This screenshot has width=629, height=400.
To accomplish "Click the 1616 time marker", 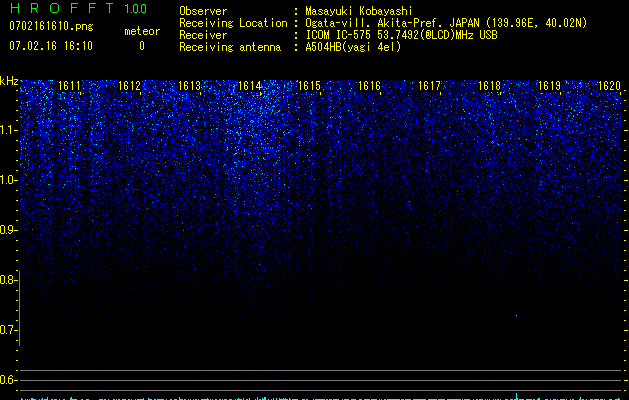I will click(x=369, y=86).
